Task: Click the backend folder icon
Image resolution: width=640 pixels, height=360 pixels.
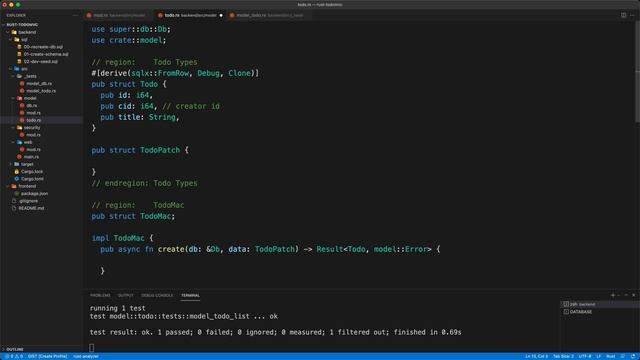Action: [14, 32]
